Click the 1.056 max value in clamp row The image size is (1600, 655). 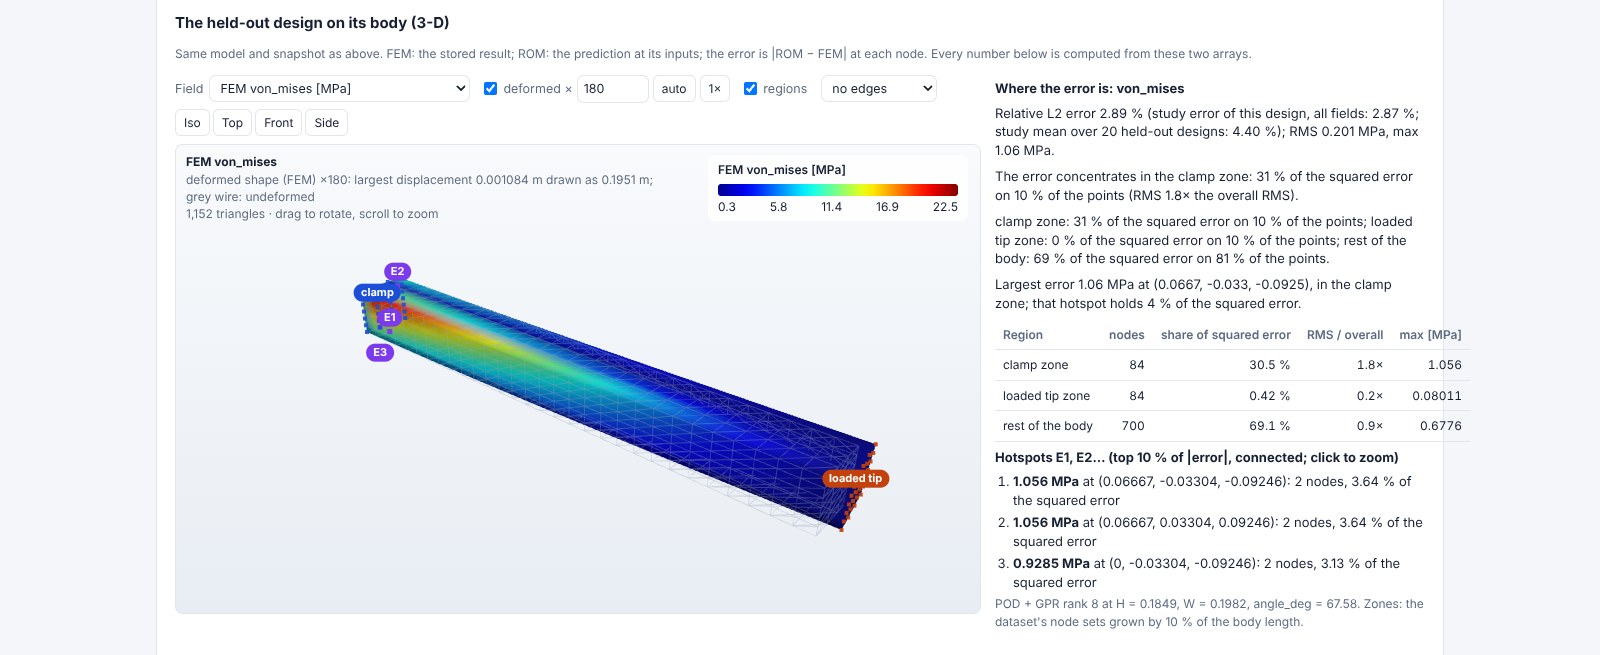pyautogui.click(x=1445, y=365)
